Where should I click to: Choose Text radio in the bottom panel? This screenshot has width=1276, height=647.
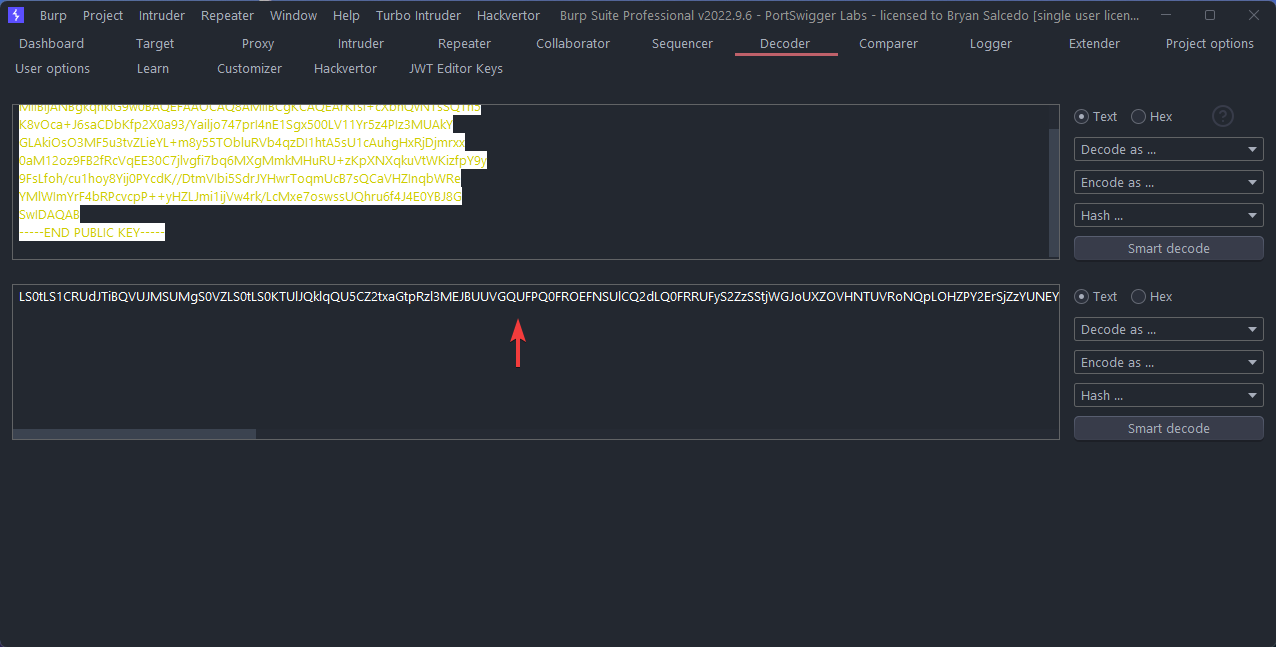pyautogui.click(x=1081, y=297)
